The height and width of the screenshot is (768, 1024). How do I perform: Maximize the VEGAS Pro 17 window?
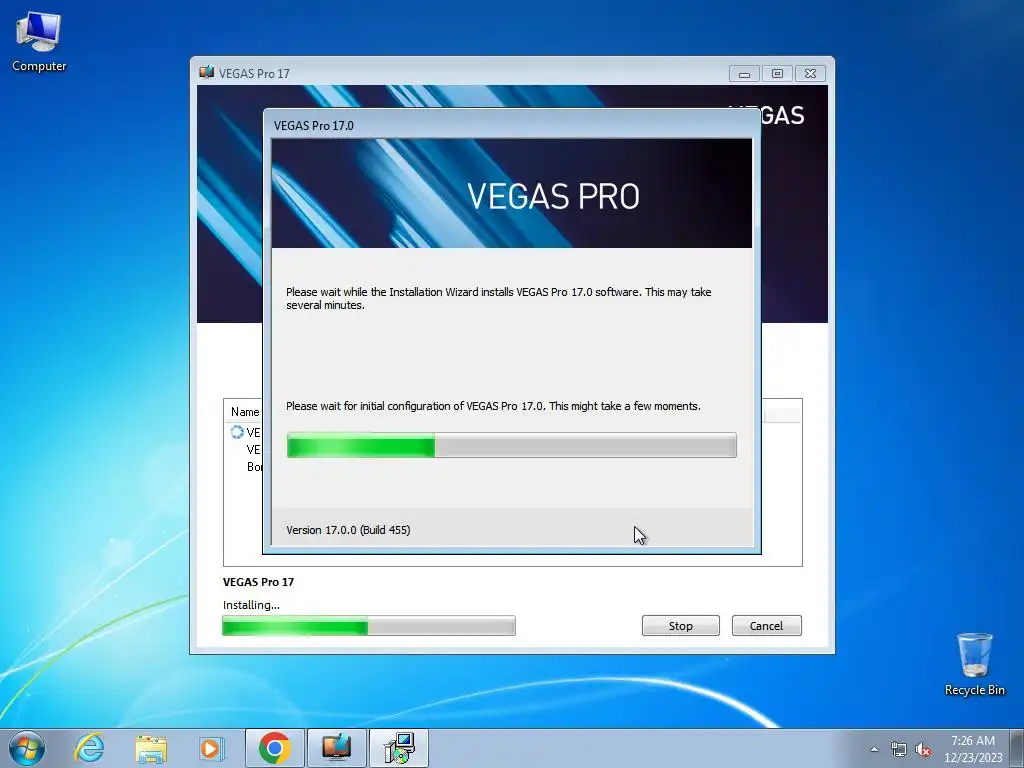coord(777,74)
